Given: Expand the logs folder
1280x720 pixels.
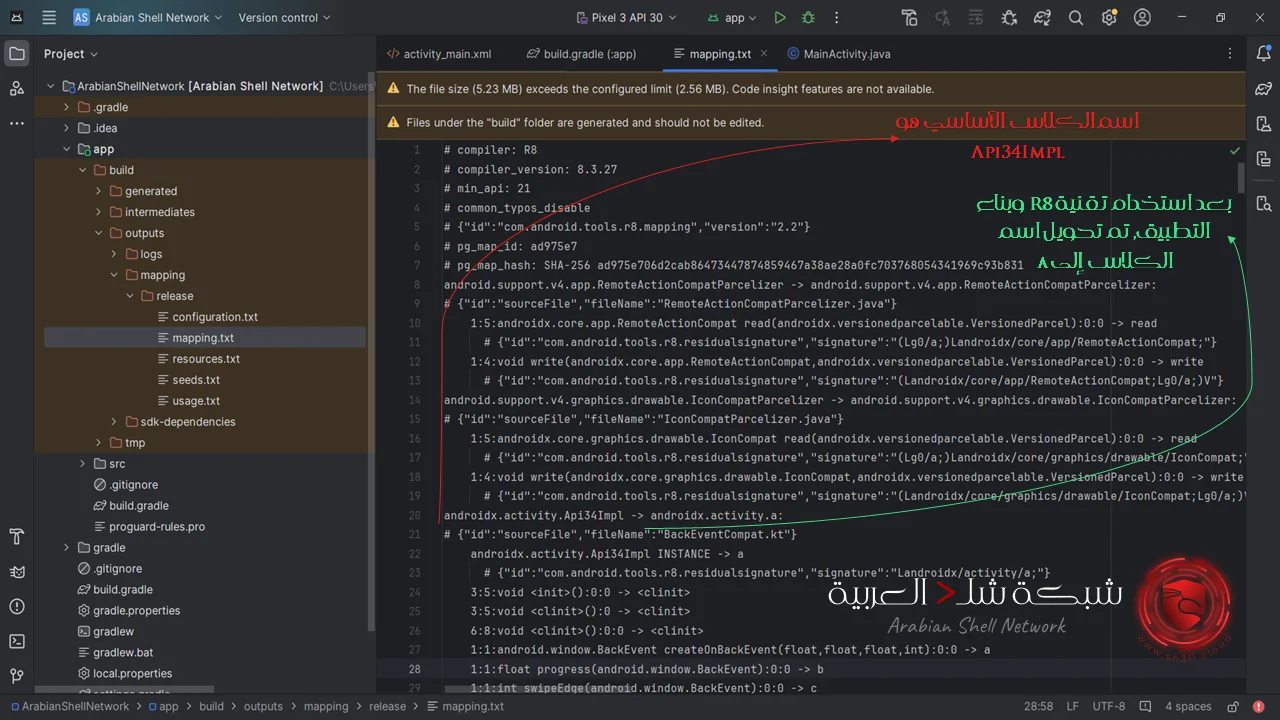Looking at the screenshot, I should coord(115,254).
